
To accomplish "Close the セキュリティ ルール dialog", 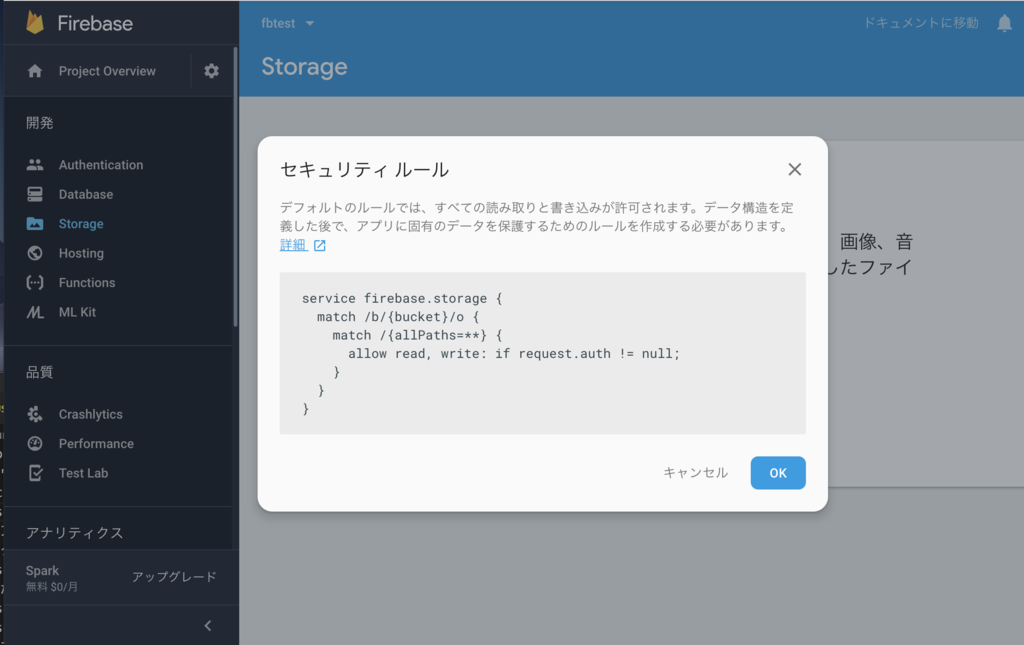I will tap(794, 170).
